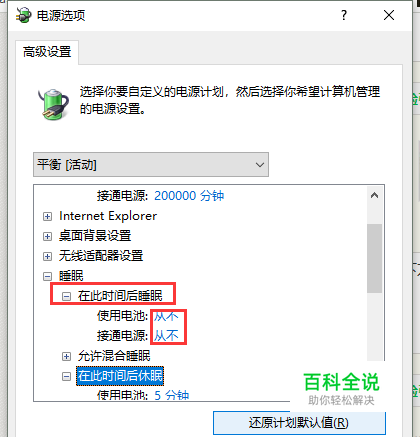Expand the 允许混合睡眠 node
This screenshot has width=420, height=437.
pos(66,356)
